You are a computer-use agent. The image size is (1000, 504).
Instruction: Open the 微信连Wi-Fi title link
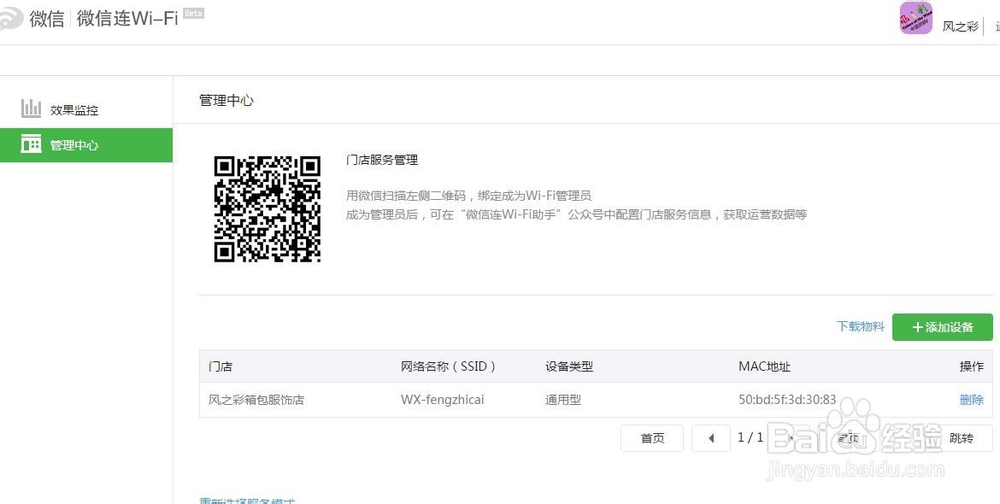[x=127, y=19]
